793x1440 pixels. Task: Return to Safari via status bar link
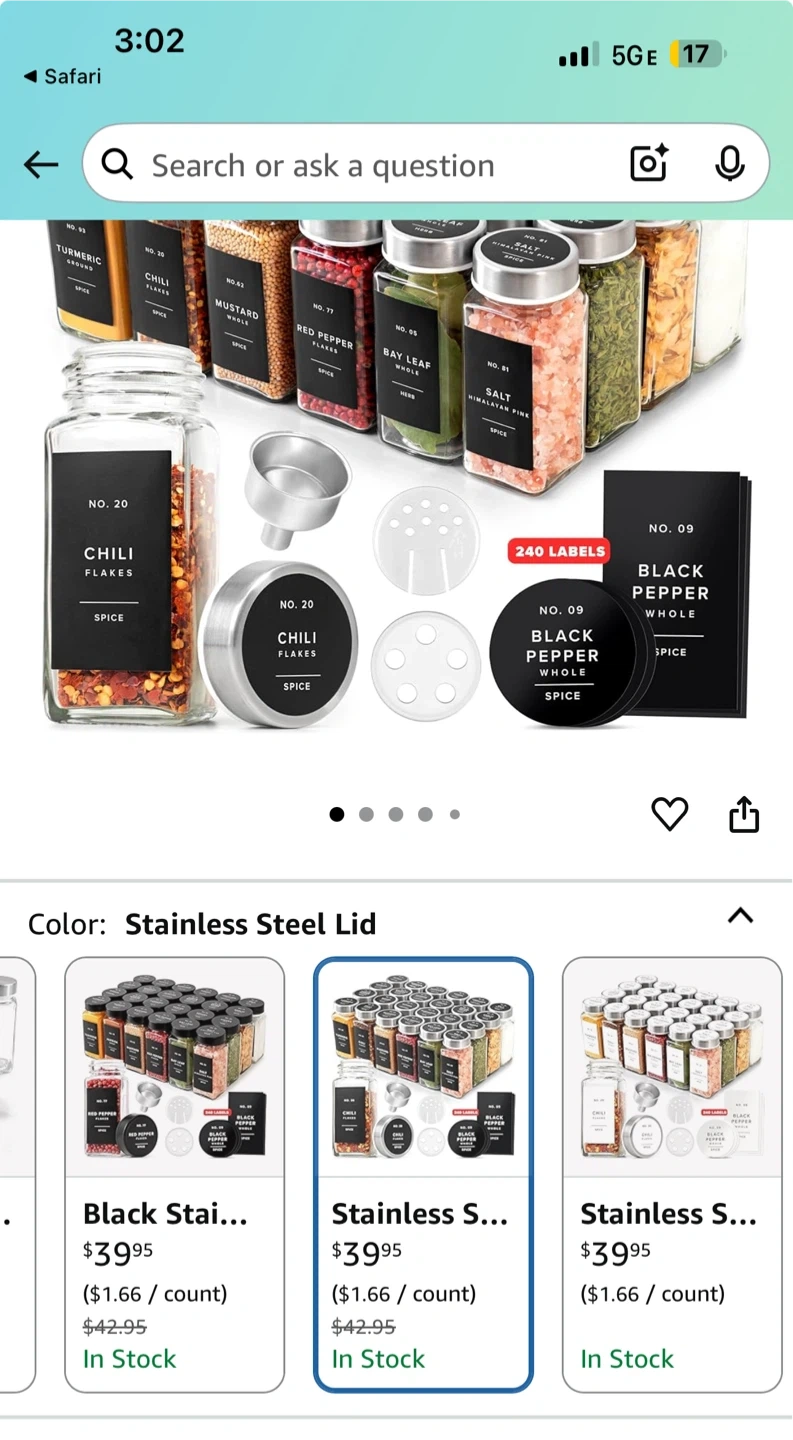(x=62, y=76)
